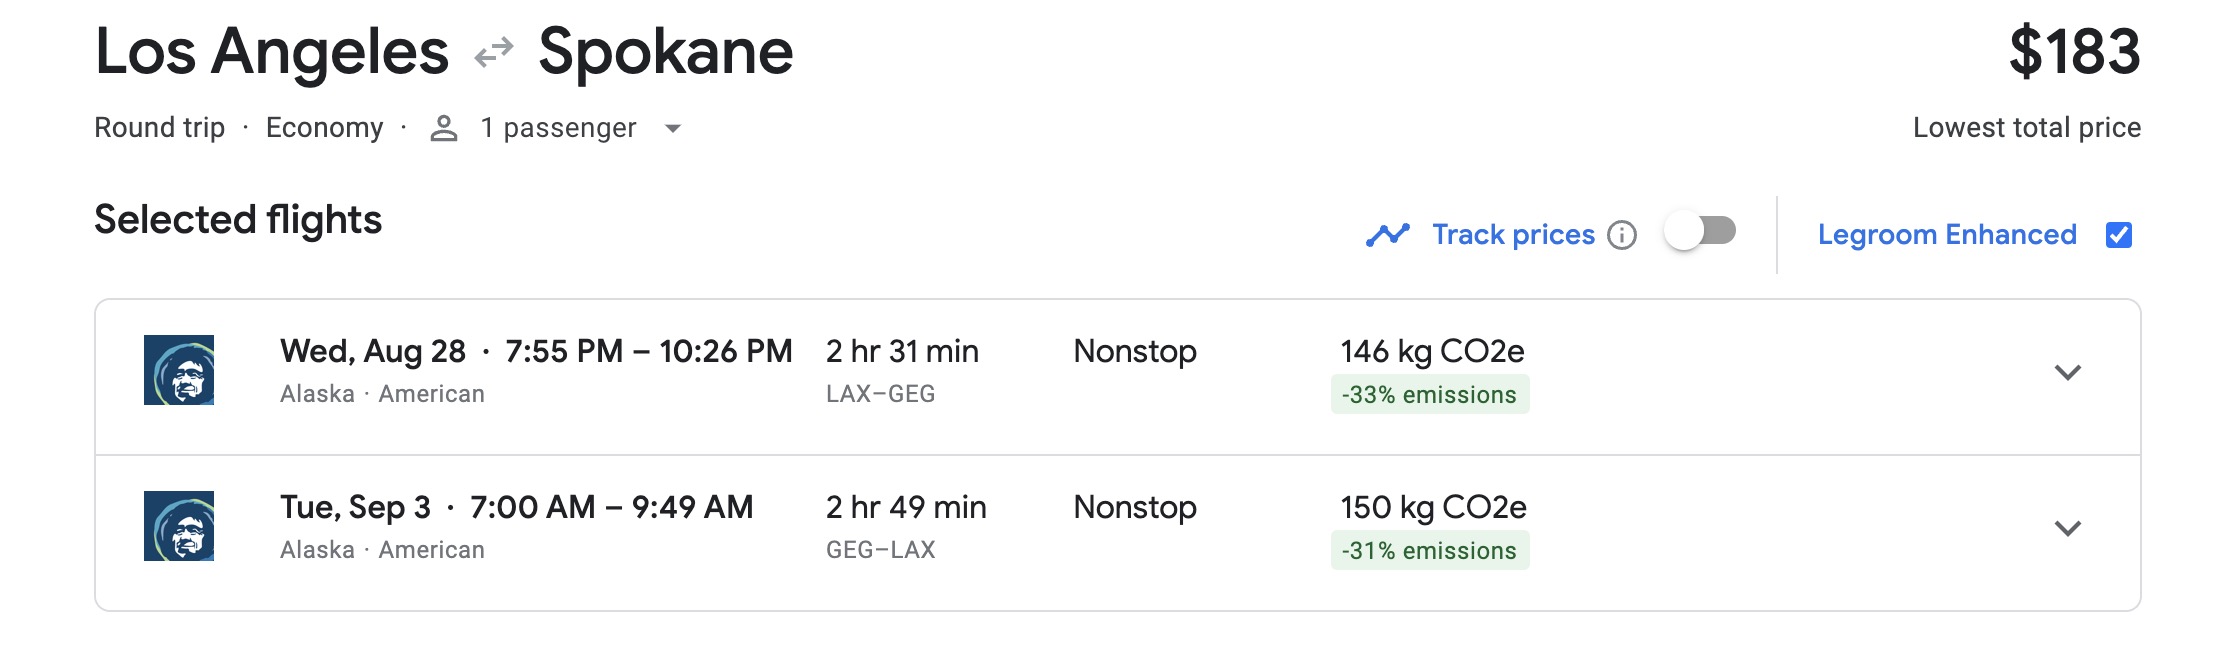
Task: Toggle the Track prices switch
Action: coord(1700,232)
